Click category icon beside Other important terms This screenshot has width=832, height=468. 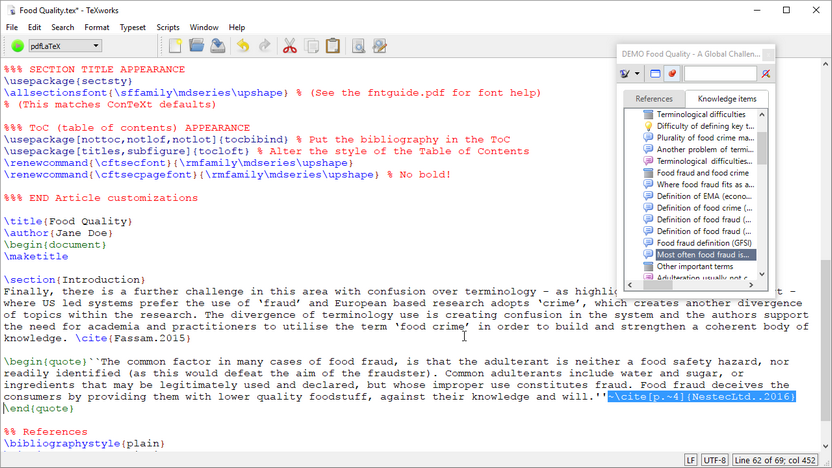[648, 266]
